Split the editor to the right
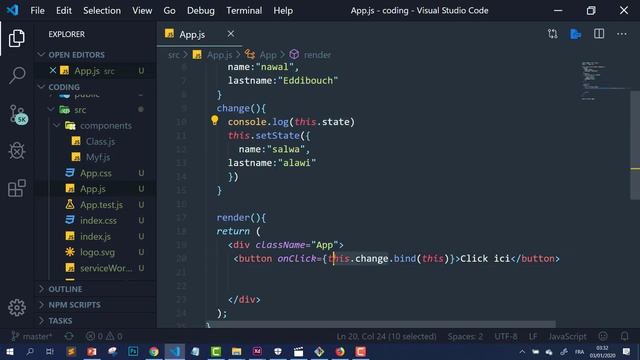The image size is (640, 360). 599,34
